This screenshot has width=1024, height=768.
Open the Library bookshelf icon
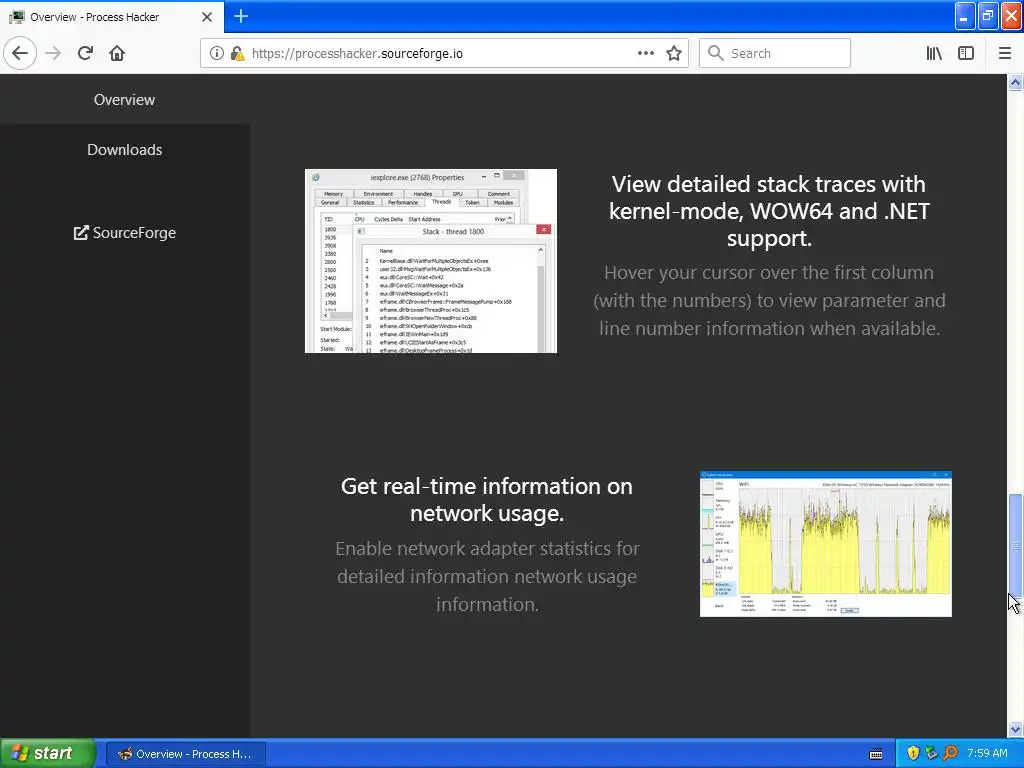(x=934, y=53)
